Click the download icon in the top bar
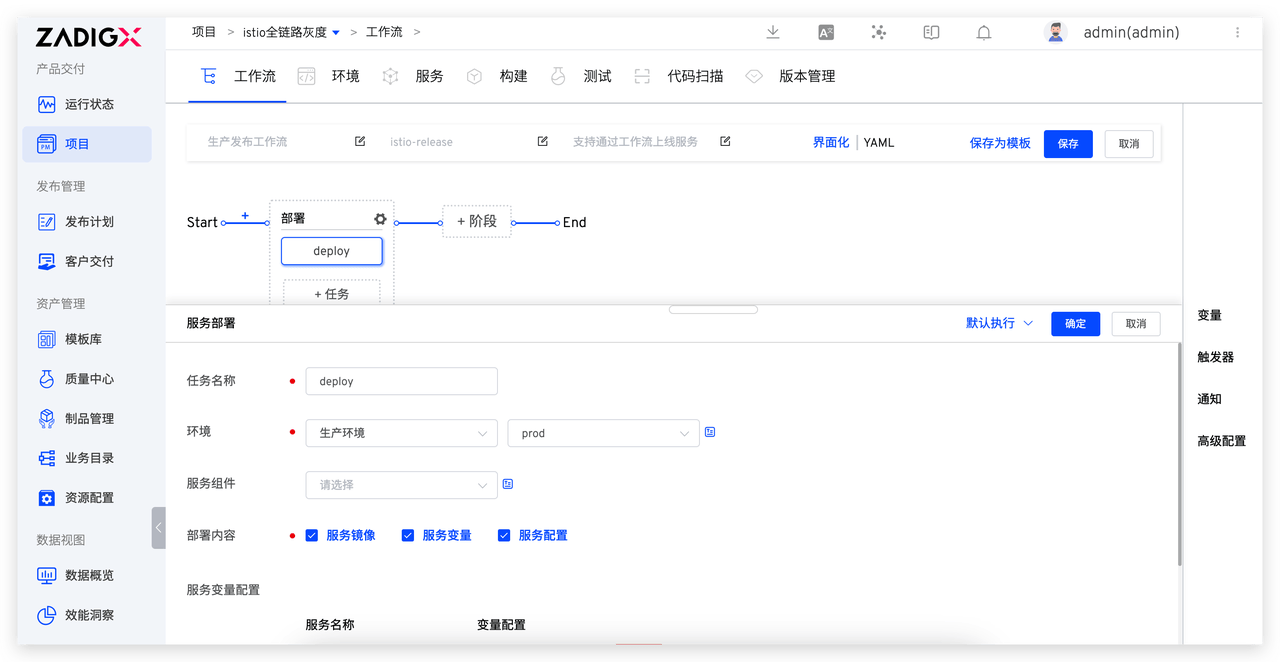This screenshot has width=1280, height=662. (x=772, y=32)
